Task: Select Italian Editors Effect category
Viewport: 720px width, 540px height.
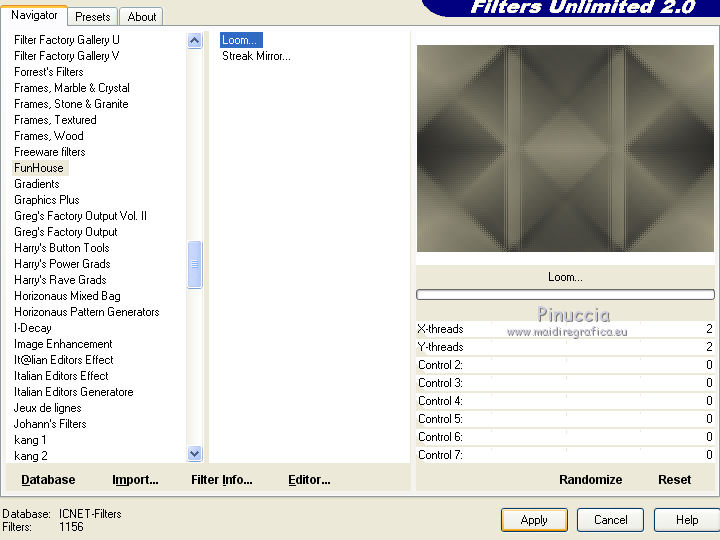Action: coord(61,376)
